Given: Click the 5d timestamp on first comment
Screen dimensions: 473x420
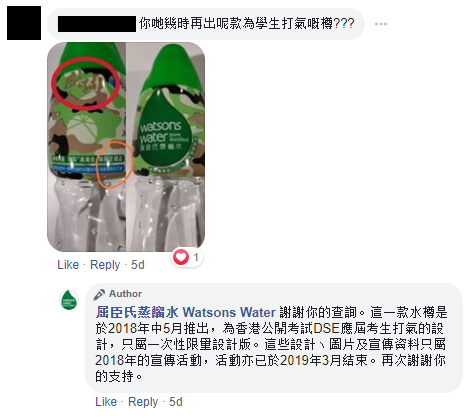Looking at the screenshot, I should [x=138, y=265].
